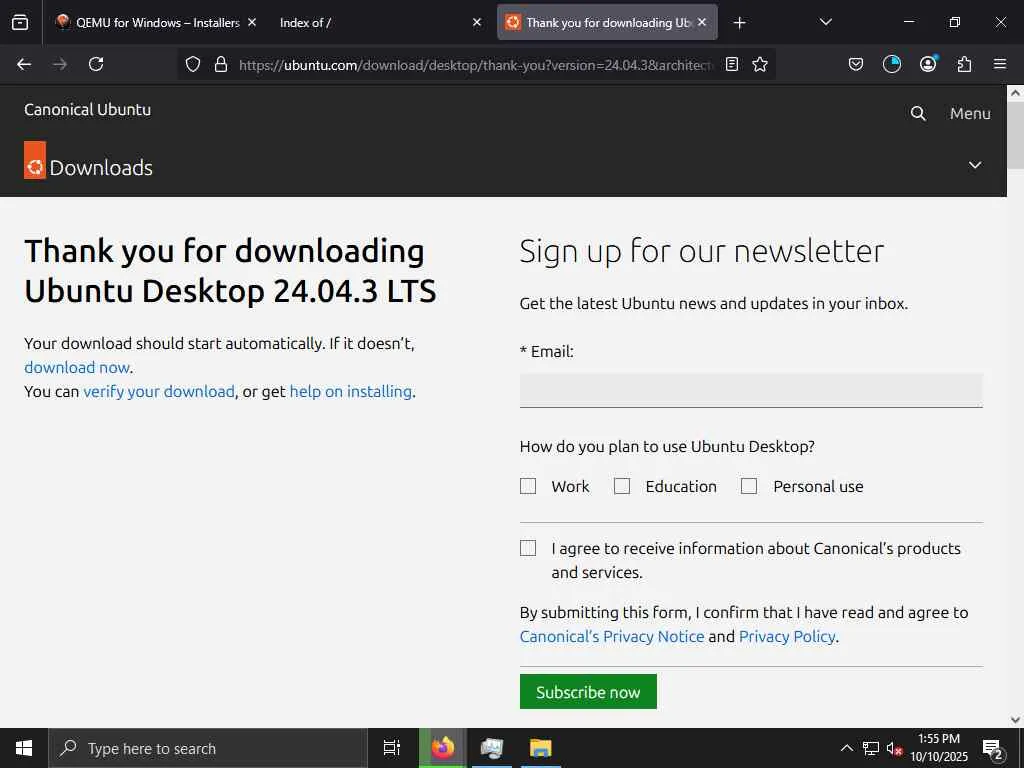
Task: Check the Personal use checkbox
Action: (749, 486)
